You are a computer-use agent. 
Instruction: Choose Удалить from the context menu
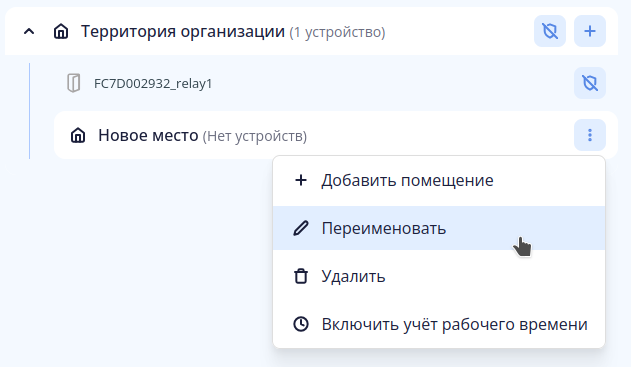pos(439,276)
